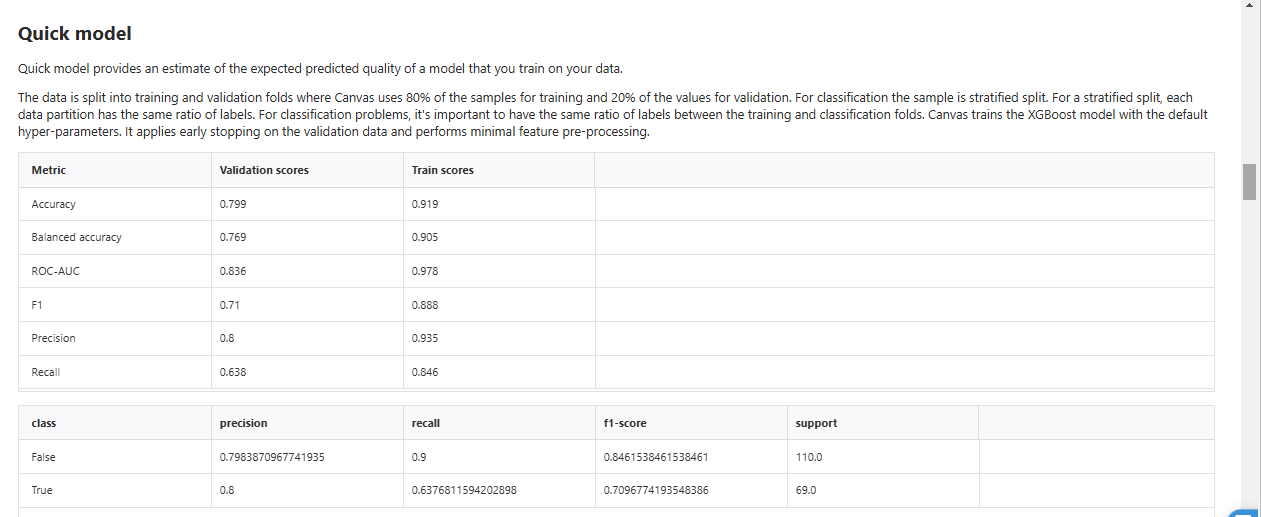
Task: Select the ROC-AUC validation score 0.836
Action: point(233,271)
